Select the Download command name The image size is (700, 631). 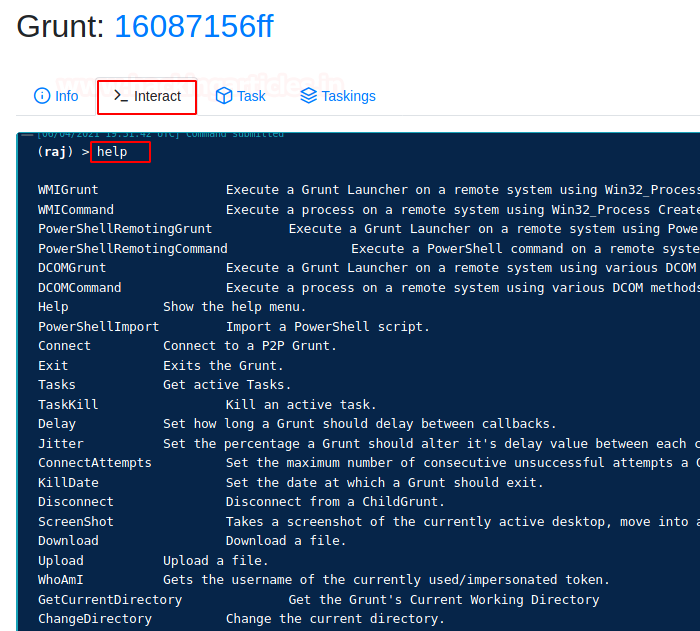click(68, 541)
